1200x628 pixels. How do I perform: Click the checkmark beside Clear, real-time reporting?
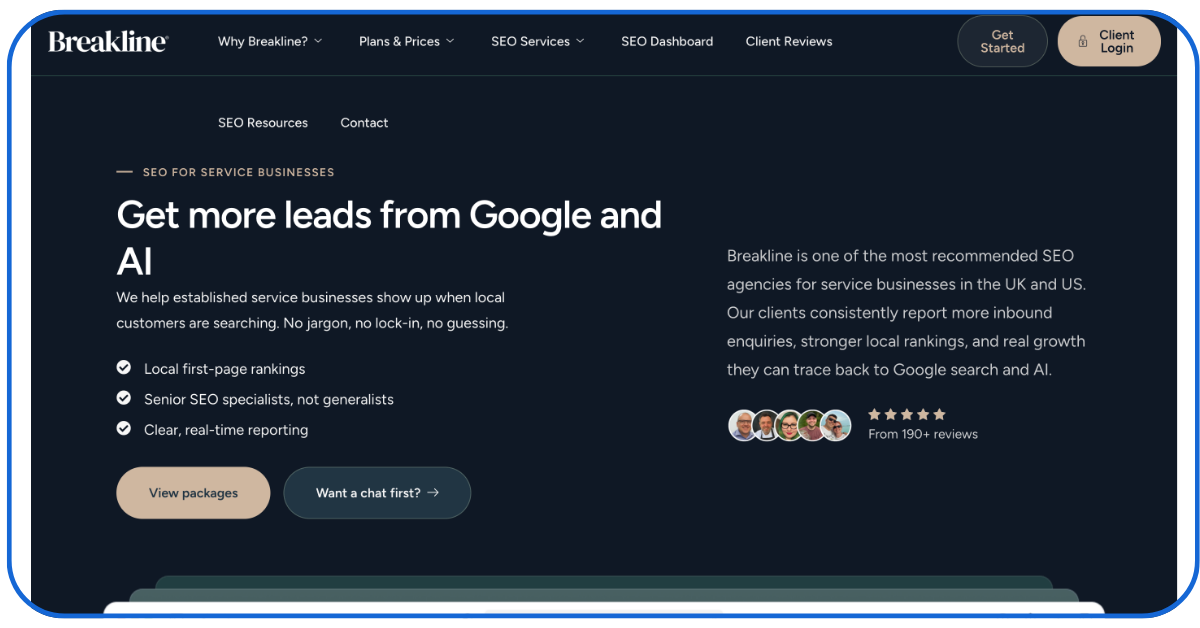124,429
